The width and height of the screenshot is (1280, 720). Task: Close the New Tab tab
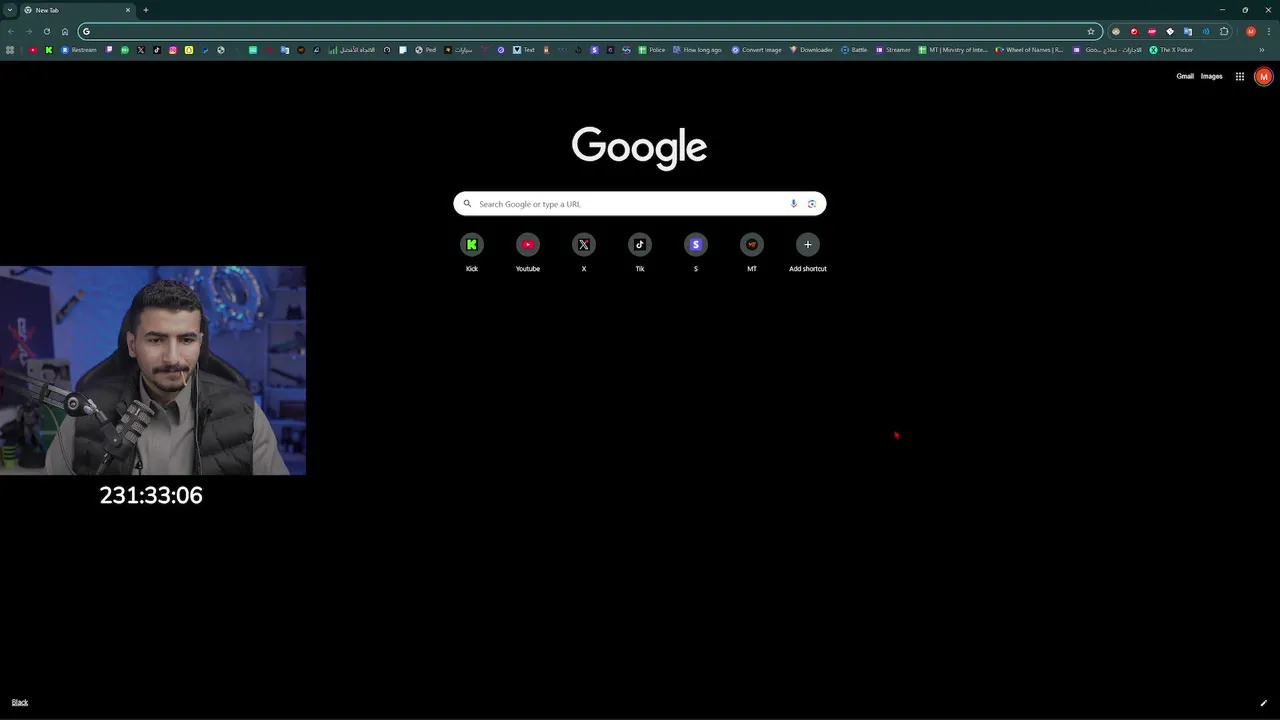tap(128, 10)
